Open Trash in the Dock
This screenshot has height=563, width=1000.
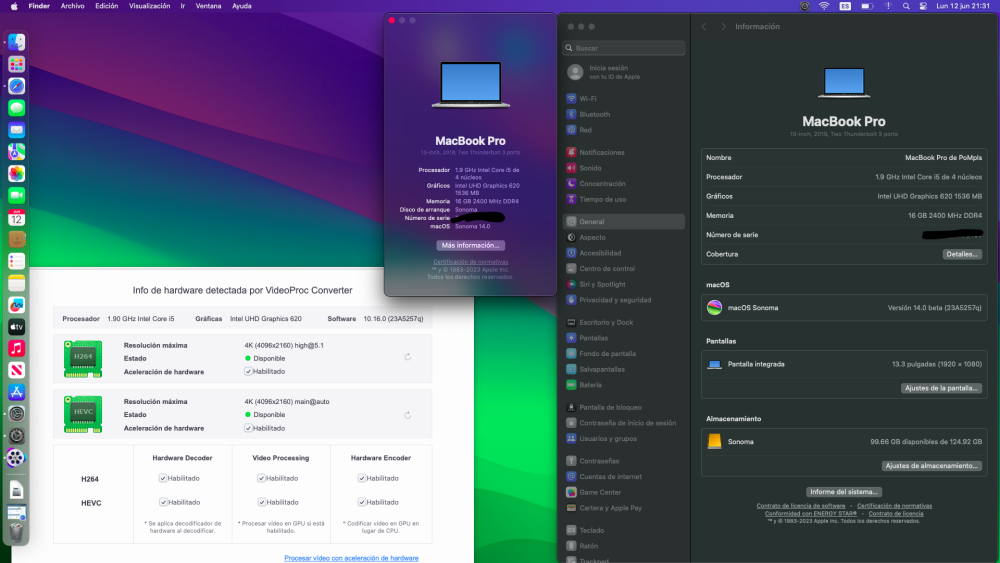(x=17, y=532)
